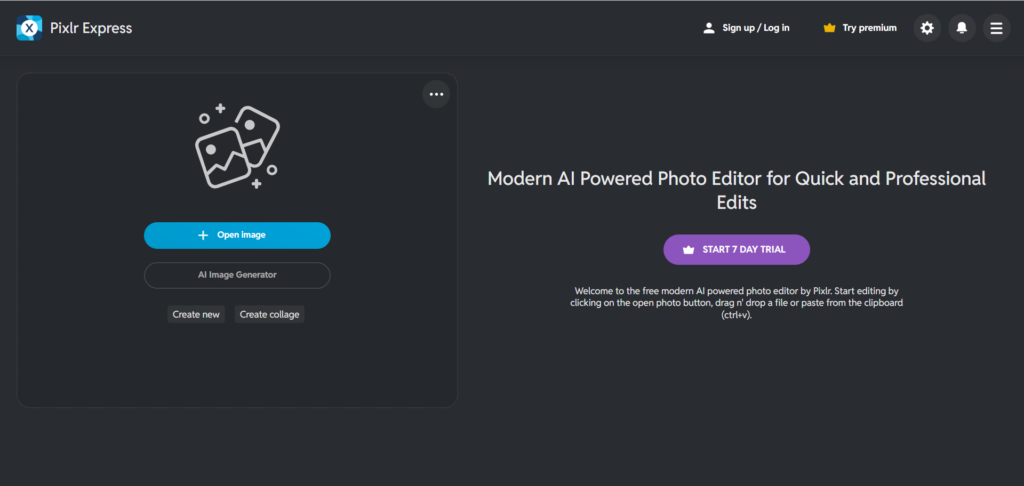Open the three-dot options menu
This screenshot has width=1024, height=486.
[x=436, y=94]
